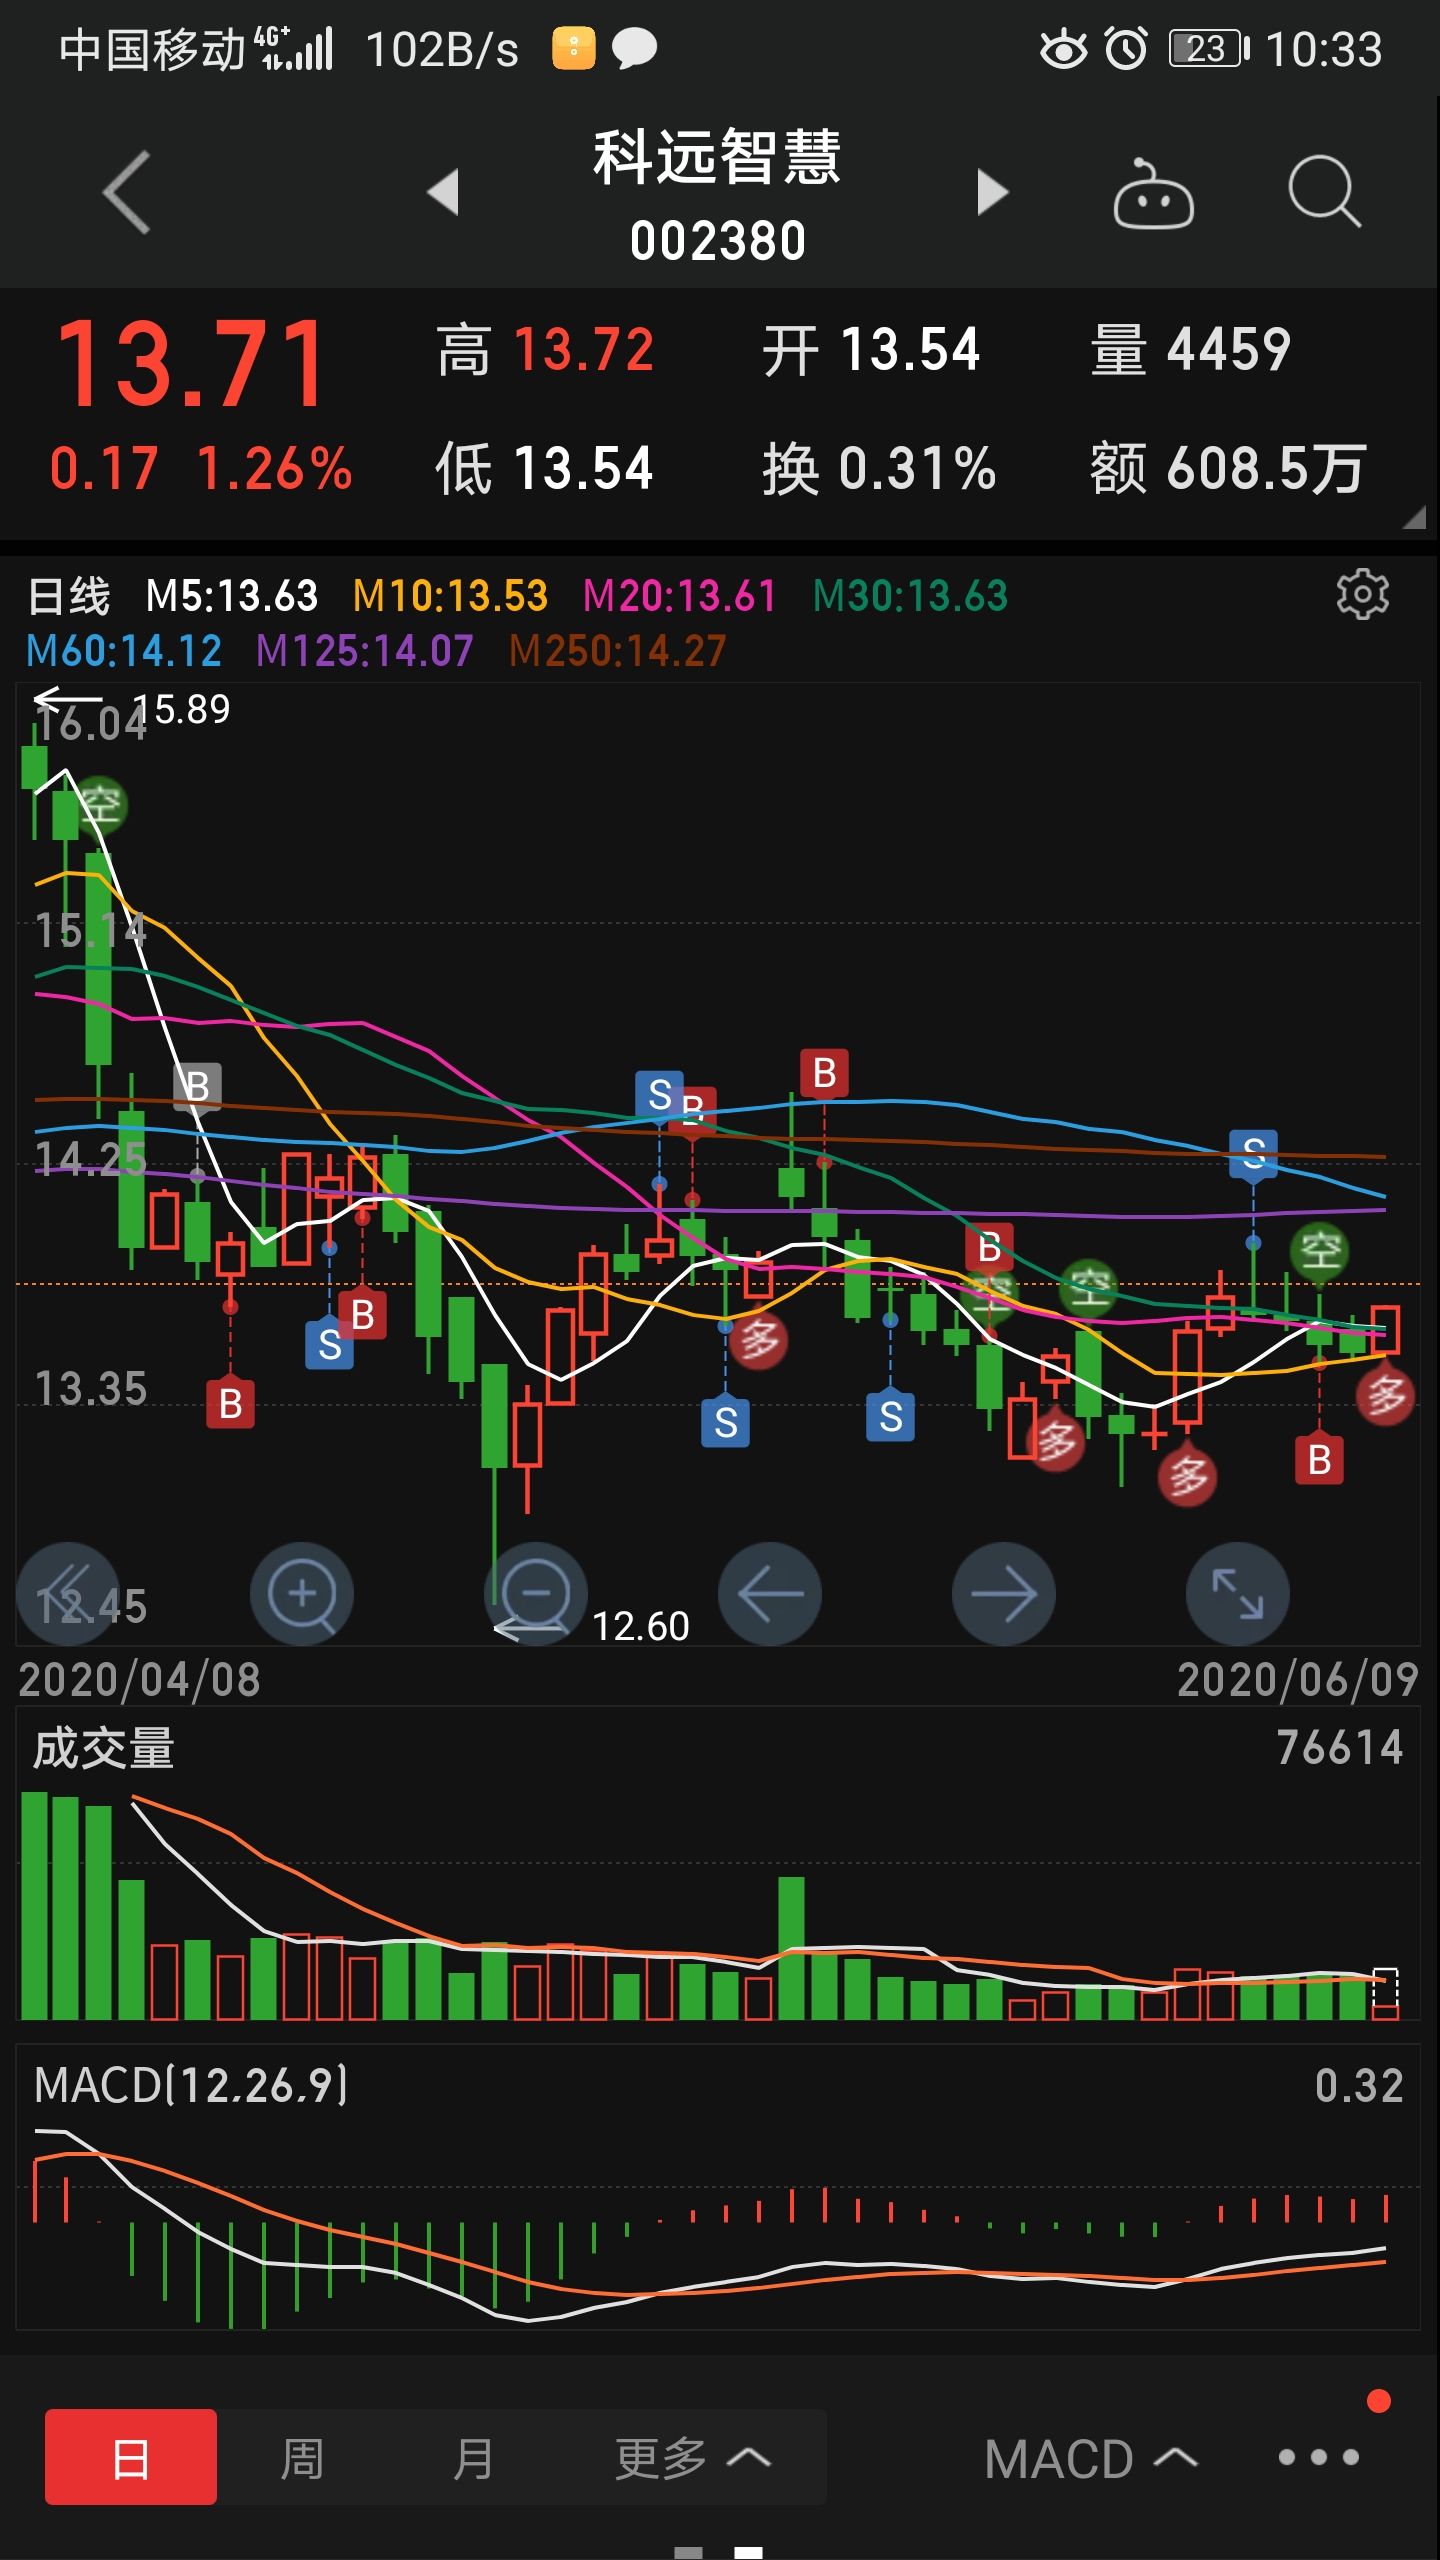This screenshot has height=2560, width=1440.
Task: Tap the M60:14.12 moving average label
Action: pyautogui.click(x=124, y=651)
